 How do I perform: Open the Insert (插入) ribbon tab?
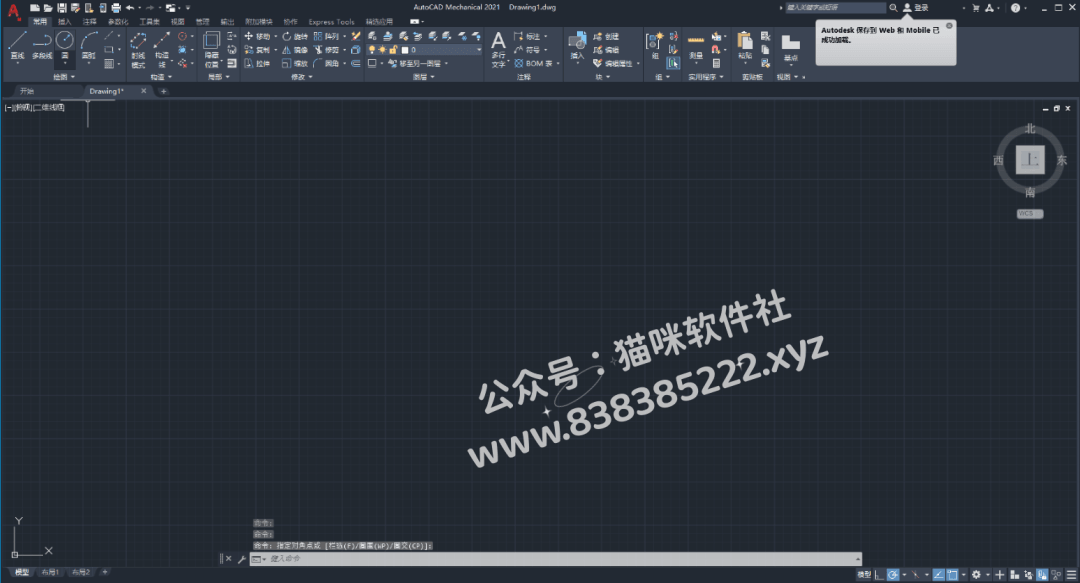tap(65, 21)
